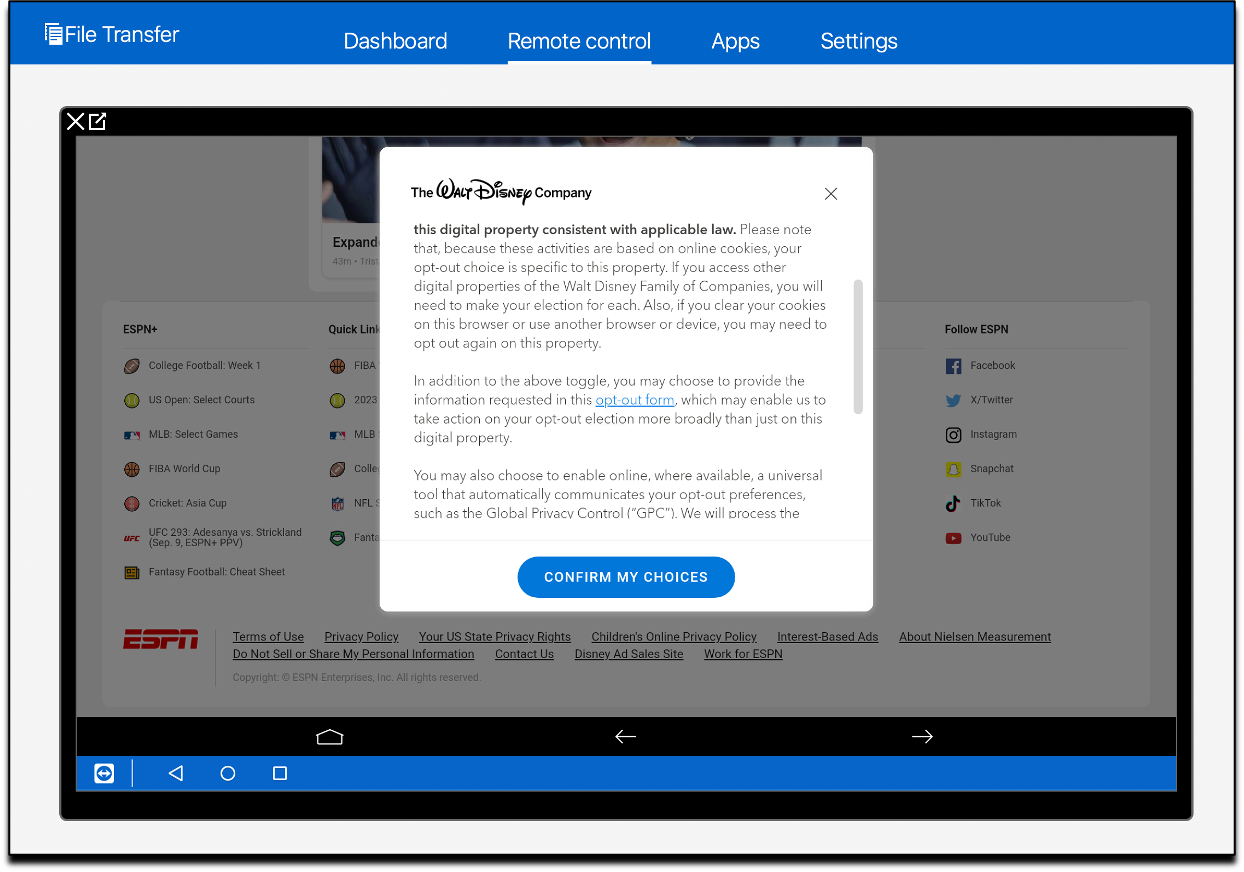Click the FIBA World Cup text under ESPN+
The width and height of the screenshot is (1244, 872).
184,469
